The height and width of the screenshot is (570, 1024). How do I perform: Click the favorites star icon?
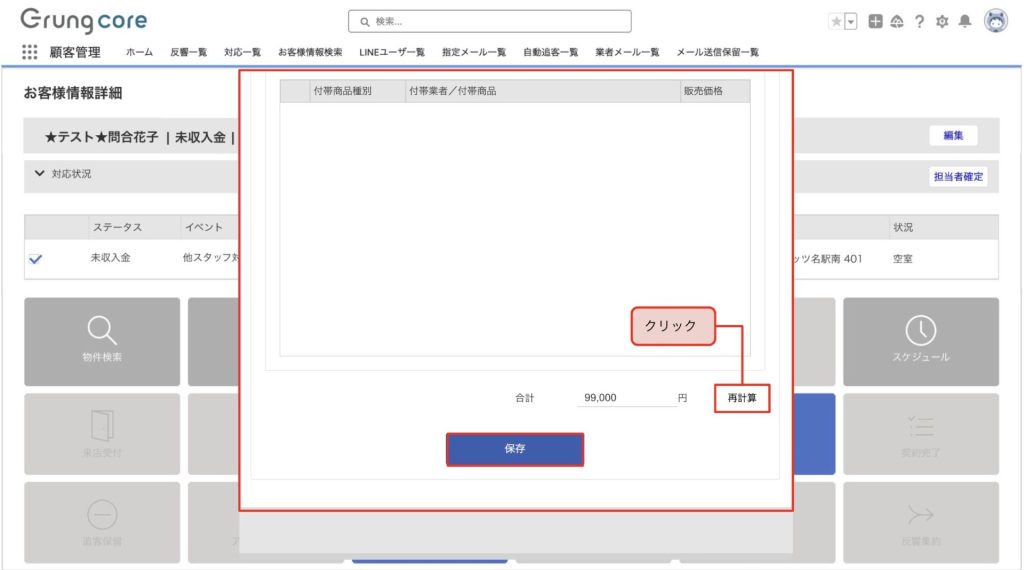click(835, 21)
